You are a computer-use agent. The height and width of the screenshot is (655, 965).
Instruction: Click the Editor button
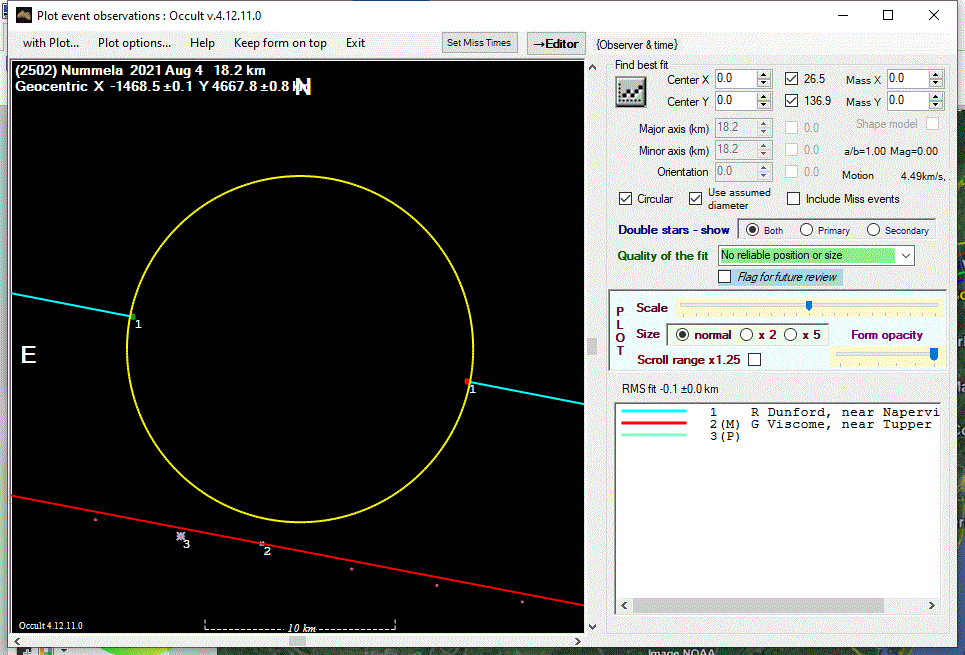point(555,43)
